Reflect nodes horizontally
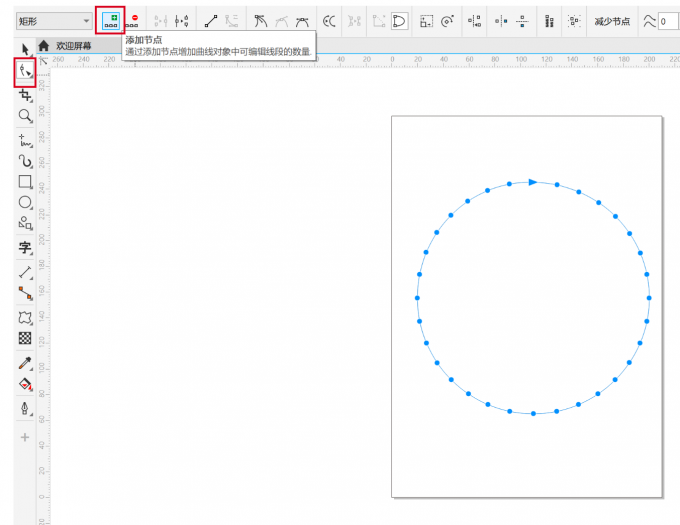 [x=501, y=21]
